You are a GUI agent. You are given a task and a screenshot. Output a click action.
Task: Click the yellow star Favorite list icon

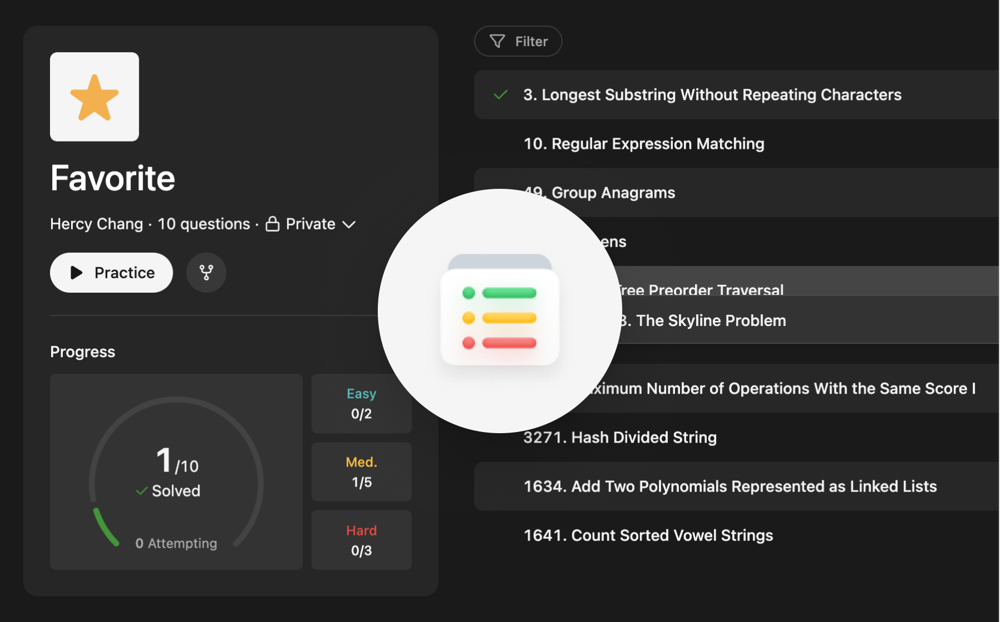point(94,97)
